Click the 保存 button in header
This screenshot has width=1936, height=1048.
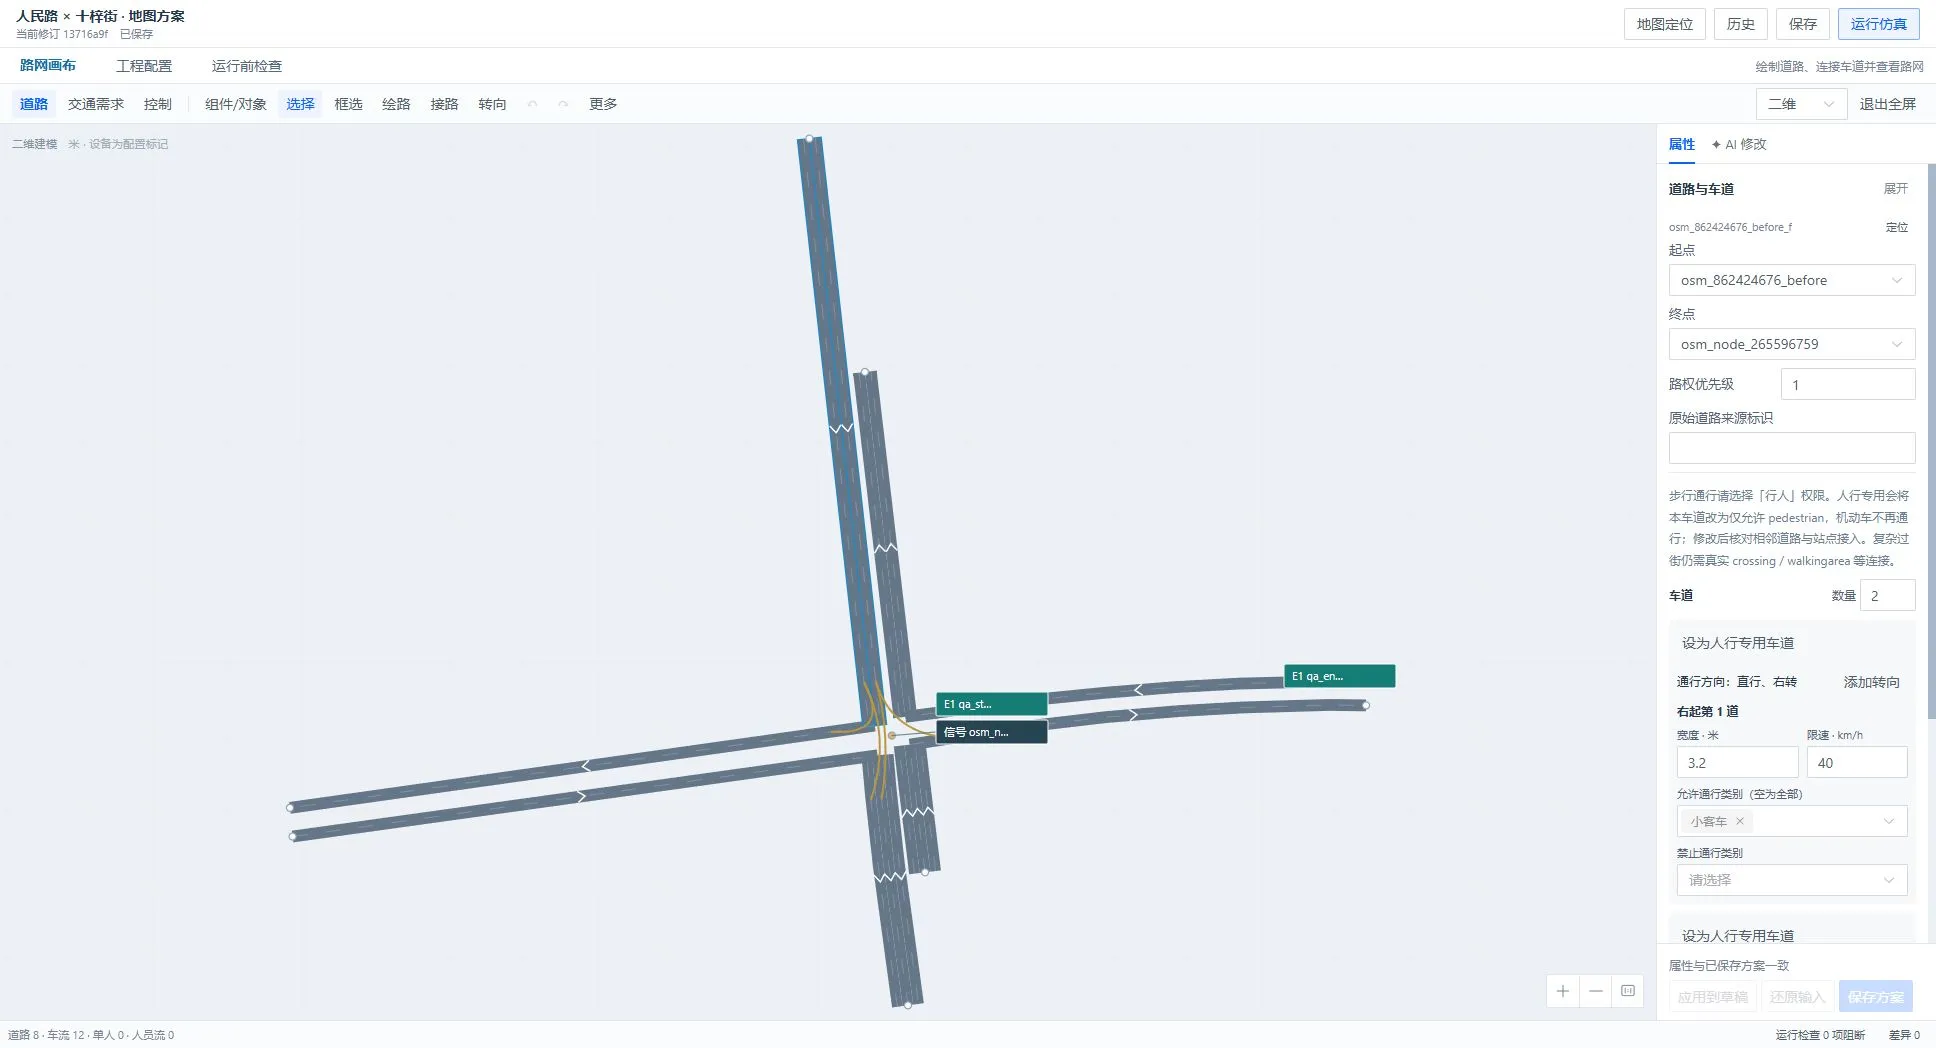pos(1803,24)
